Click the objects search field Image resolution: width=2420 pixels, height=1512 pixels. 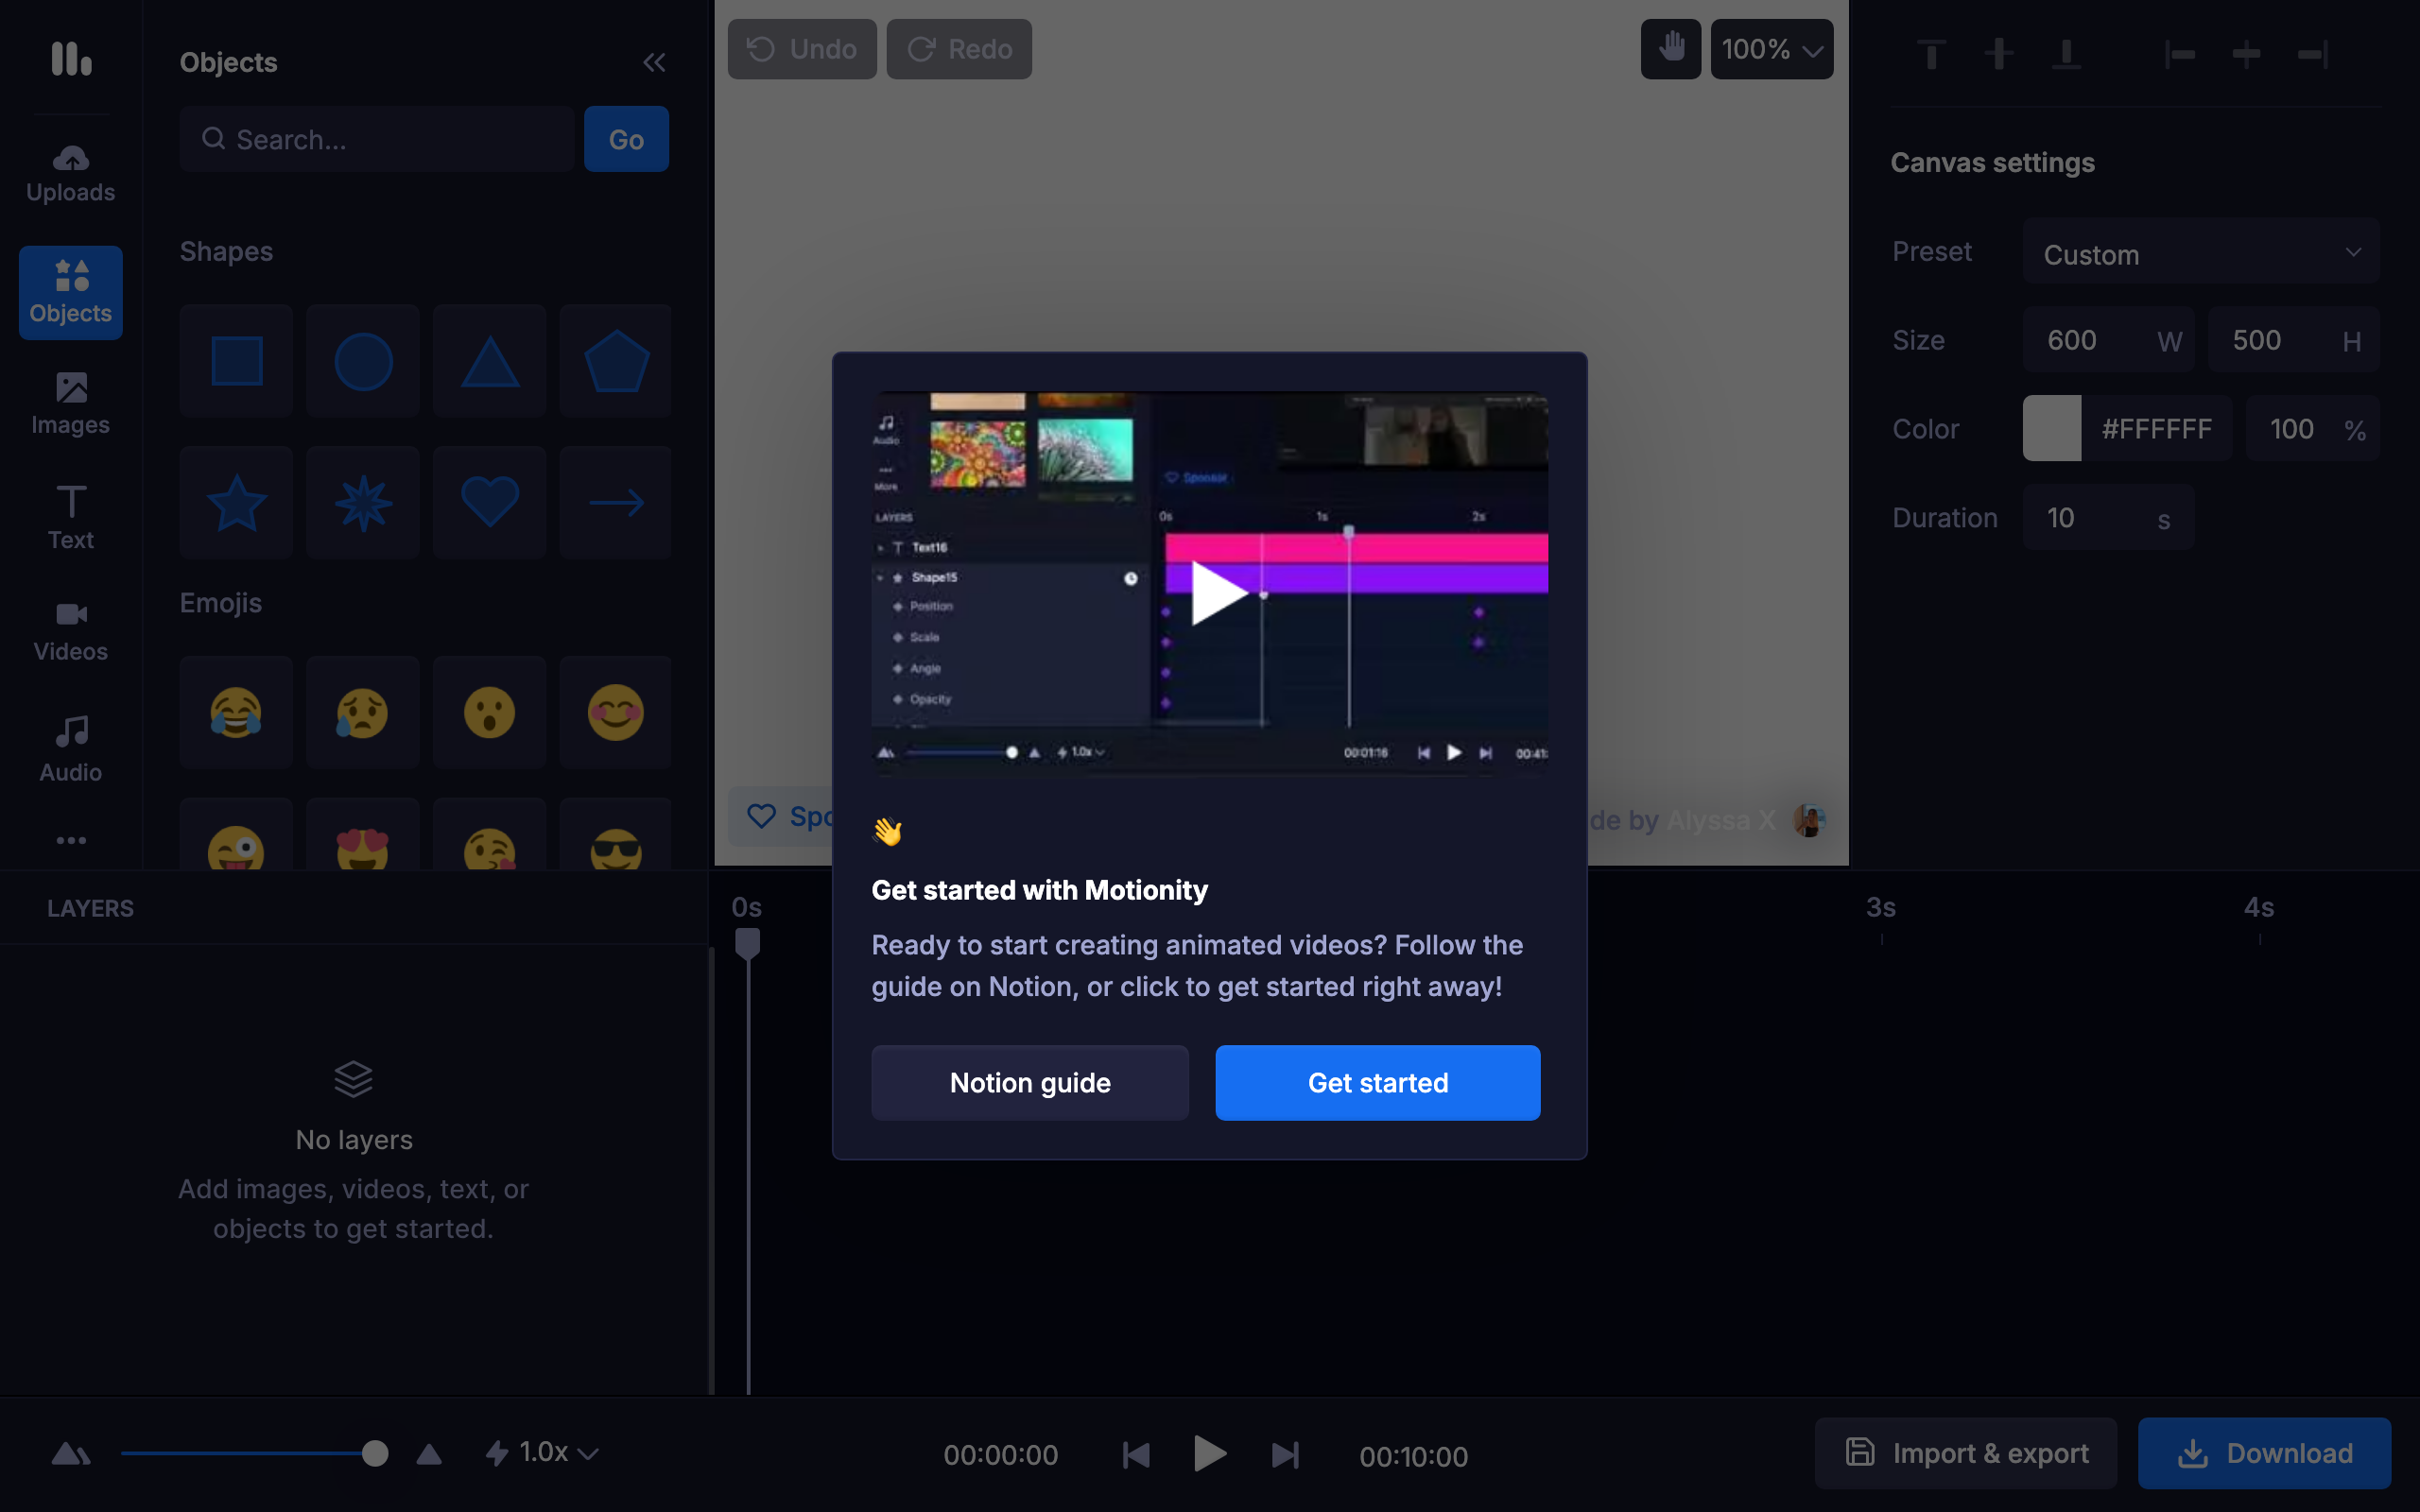pyautogui.click(x=378, y=139)
